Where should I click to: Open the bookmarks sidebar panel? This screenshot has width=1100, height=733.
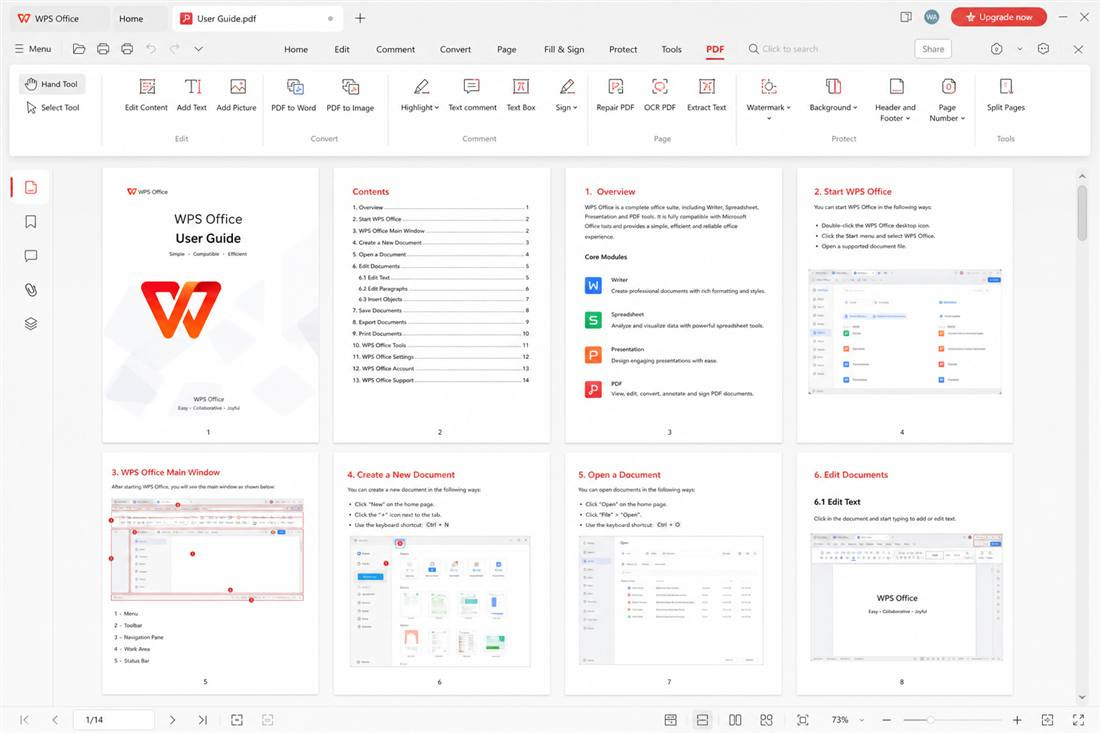coord(30,222)
